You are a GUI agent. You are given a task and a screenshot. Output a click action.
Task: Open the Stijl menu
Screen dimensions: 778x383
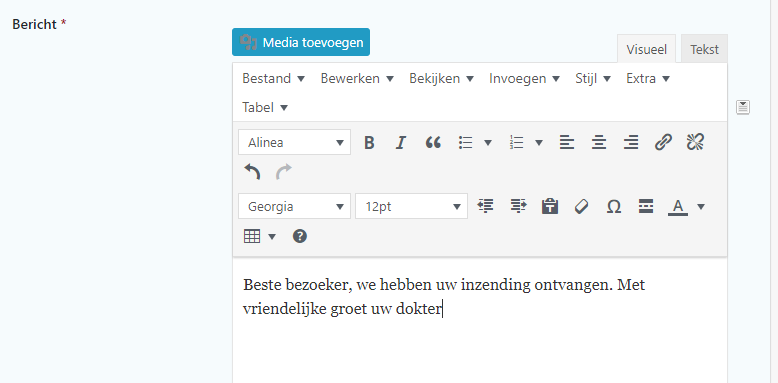(x=593, y=78)
